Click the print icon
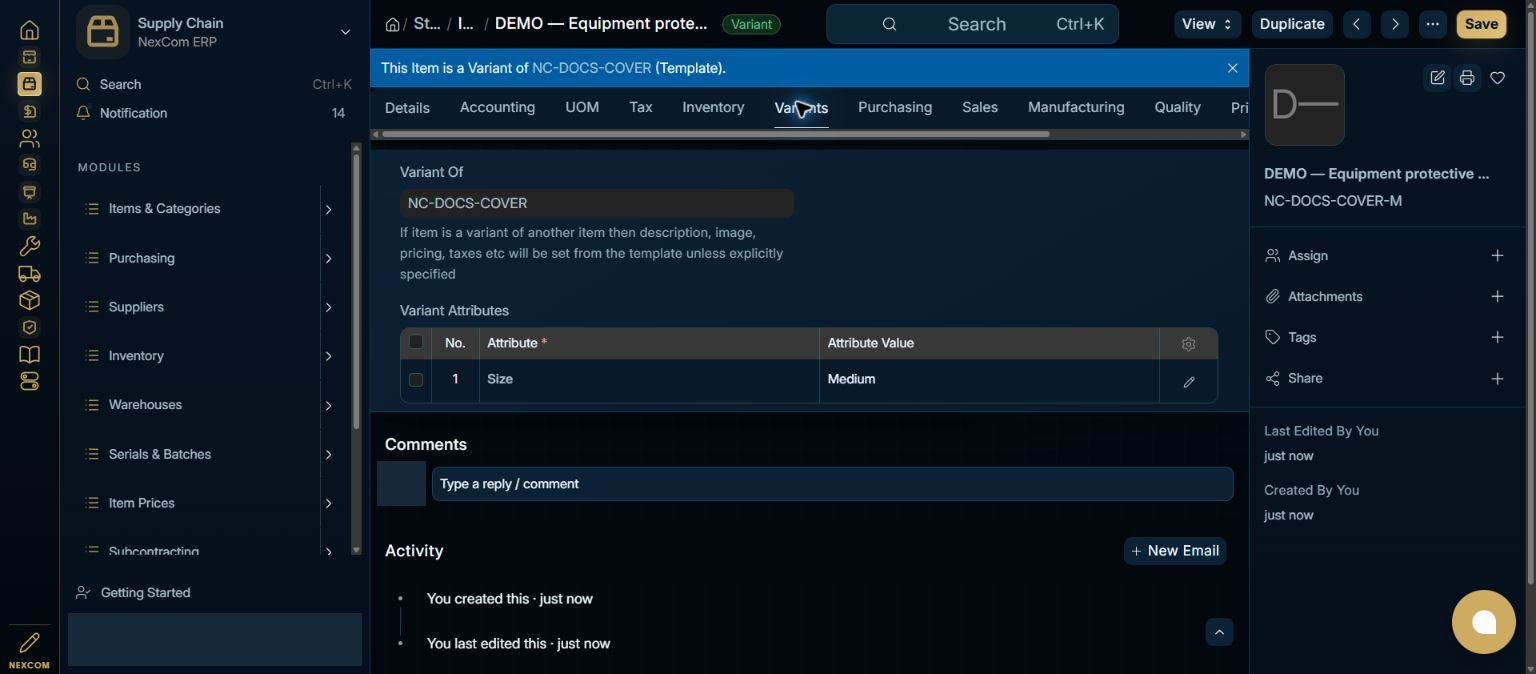This screenshot has width=1536, height=674. pos(1467,78)
